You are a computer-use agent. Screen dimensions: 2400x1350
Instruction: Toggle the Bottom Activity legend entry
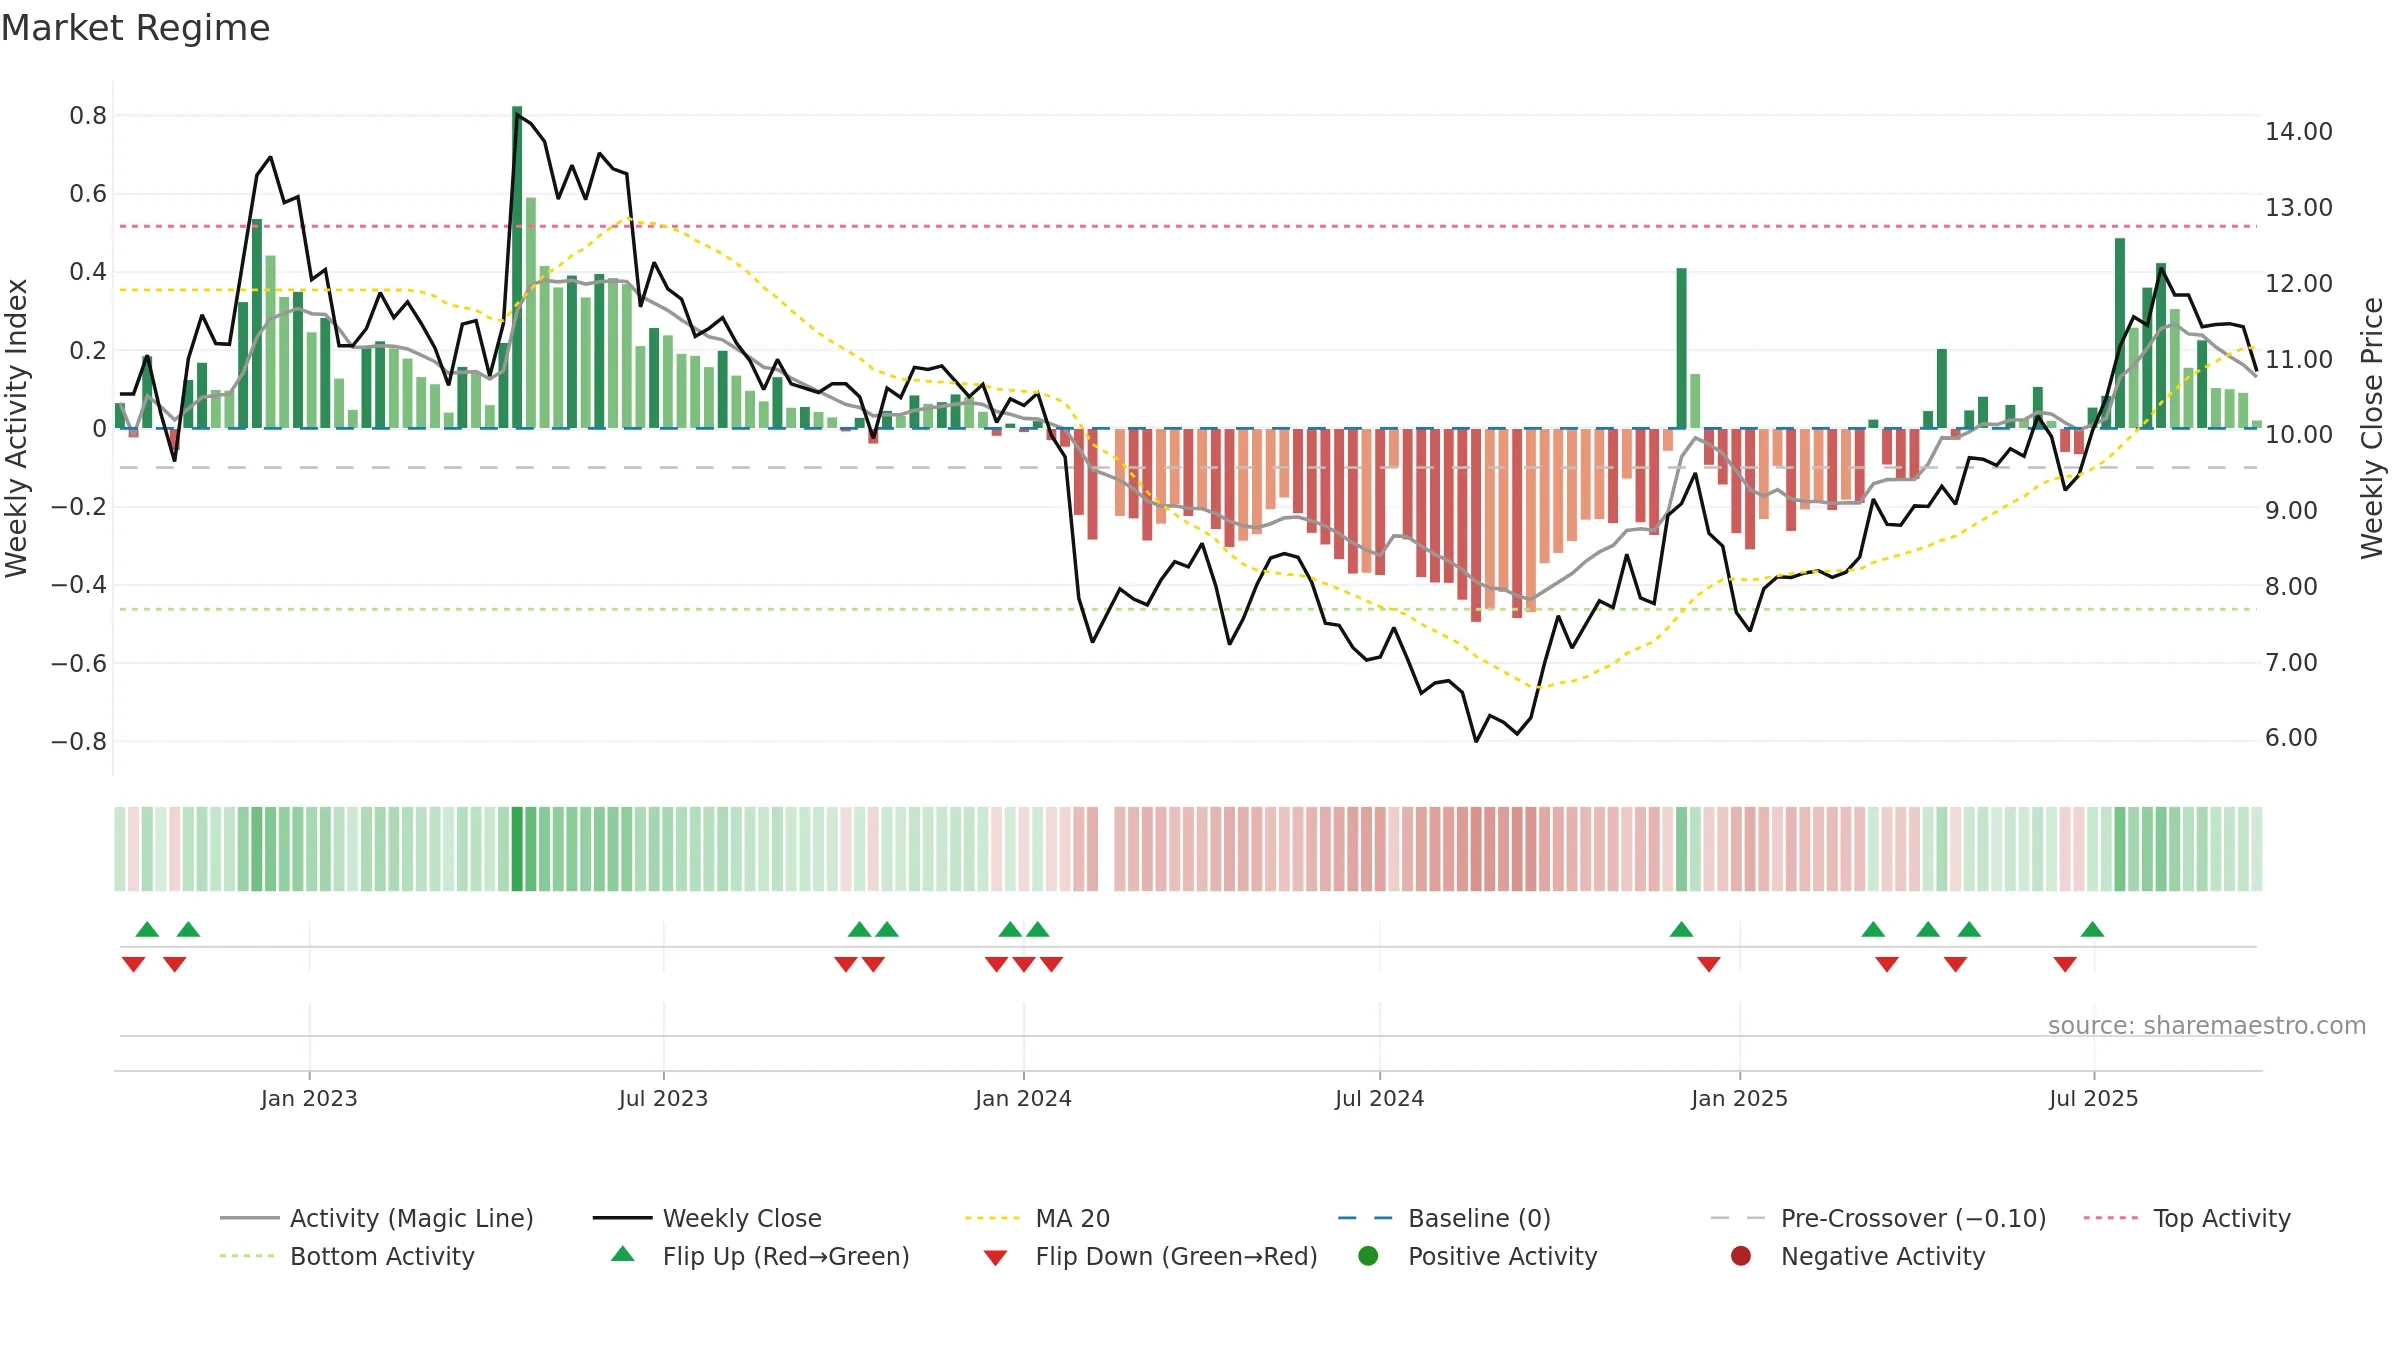(x=347, y=1256)
